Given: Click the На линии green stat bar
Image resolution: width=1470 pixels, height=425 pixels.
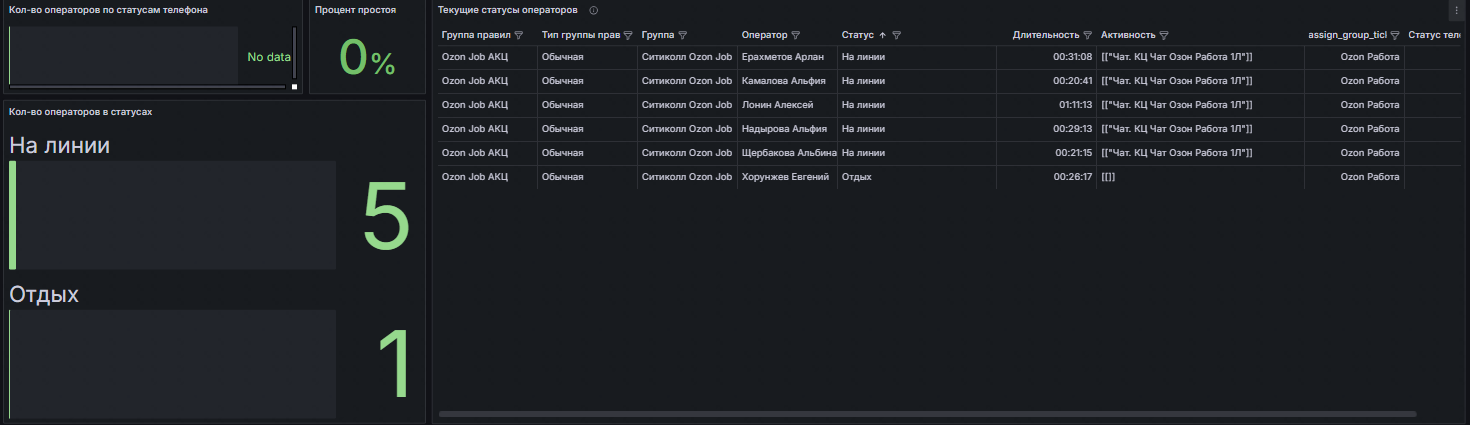Looking at the screenshot, I should click(x=12, y=215).
